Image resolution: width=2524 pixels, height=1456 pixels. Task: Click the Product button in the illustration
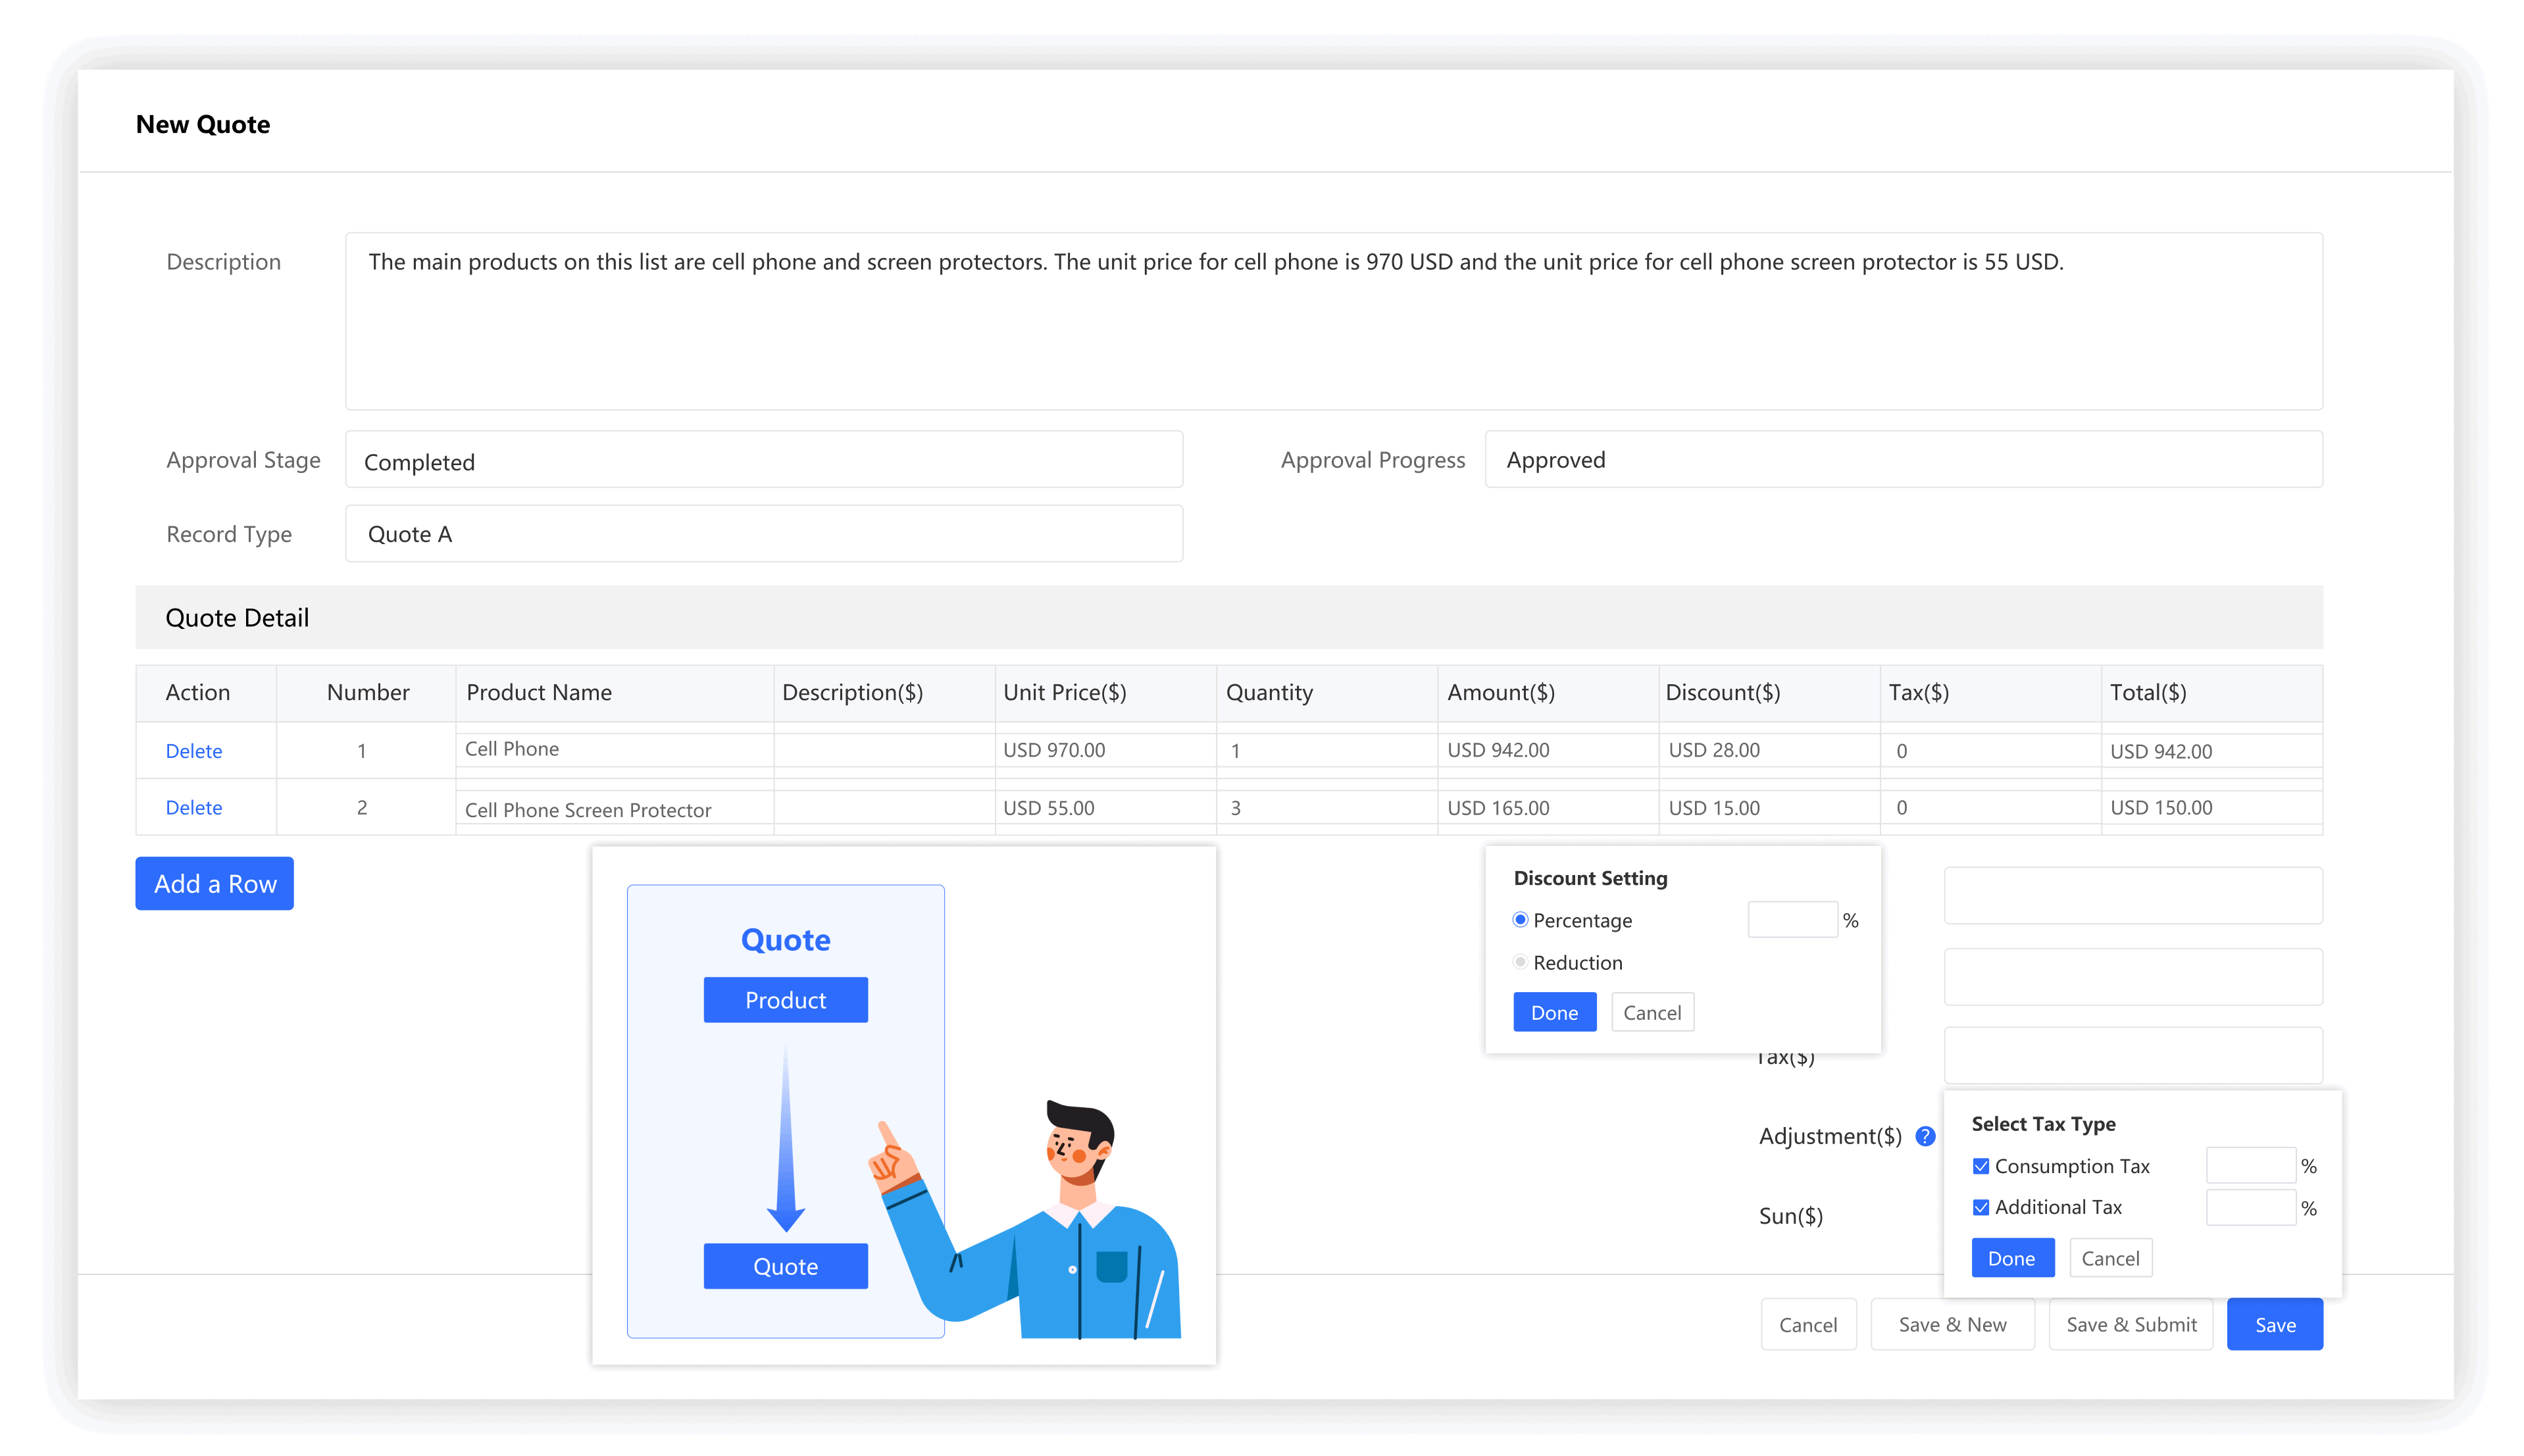tap(785, 1000)
